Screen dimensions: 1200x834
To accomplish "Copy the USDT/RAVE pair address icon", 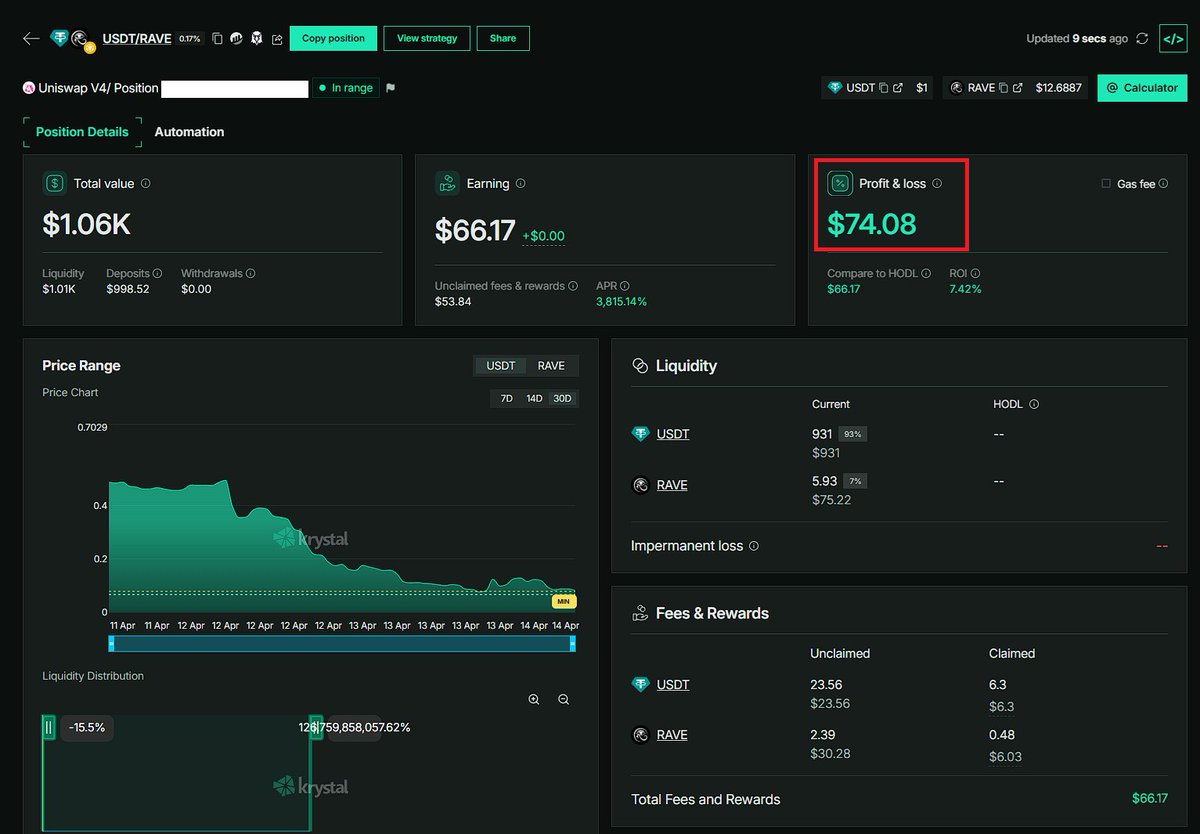I will pos(217,39).
